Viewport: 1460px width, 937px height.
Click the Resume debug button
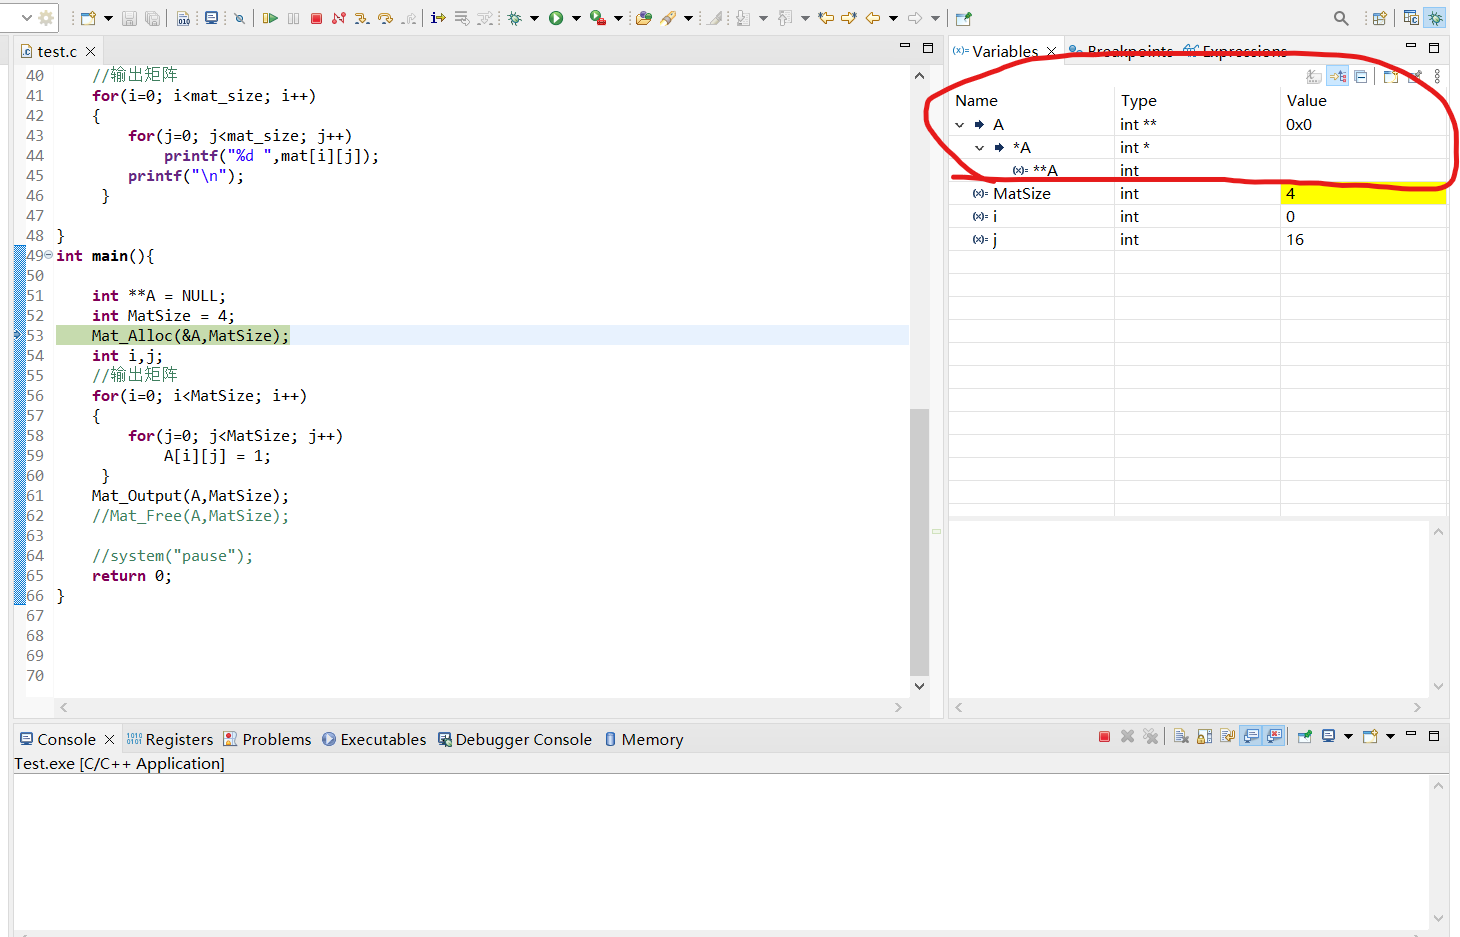pyautogui.click(x=270, y=18)
